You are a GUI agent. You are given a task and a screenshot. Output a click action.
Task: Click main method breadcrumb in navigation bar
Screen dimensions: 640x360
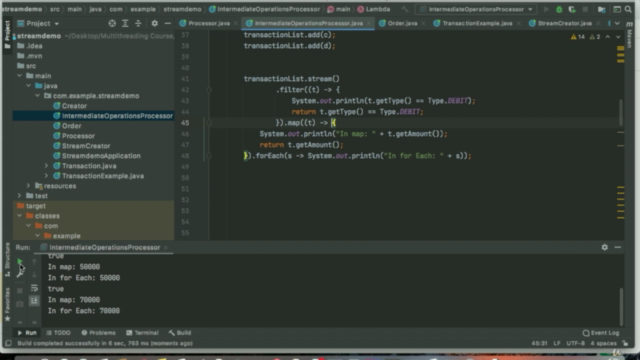[339, 9]
